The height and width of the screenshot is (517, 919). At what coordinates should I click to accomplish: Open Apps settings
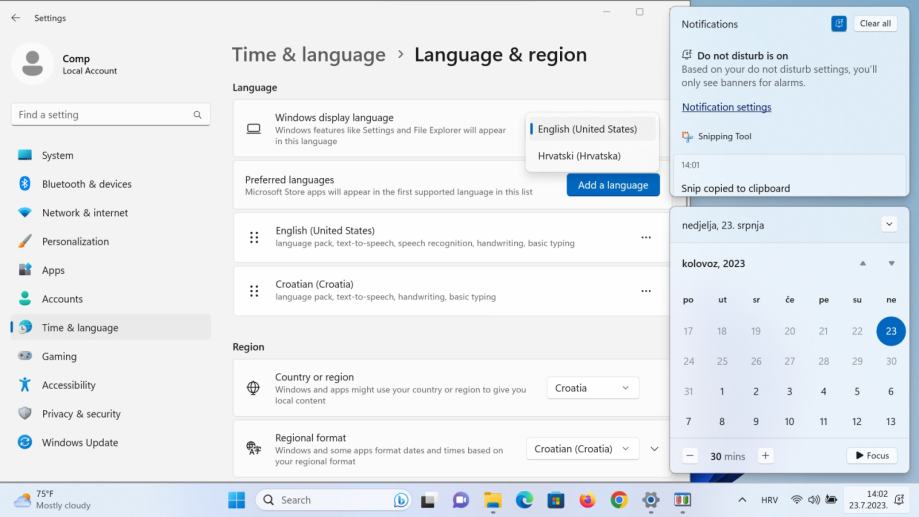coord(111,270)
